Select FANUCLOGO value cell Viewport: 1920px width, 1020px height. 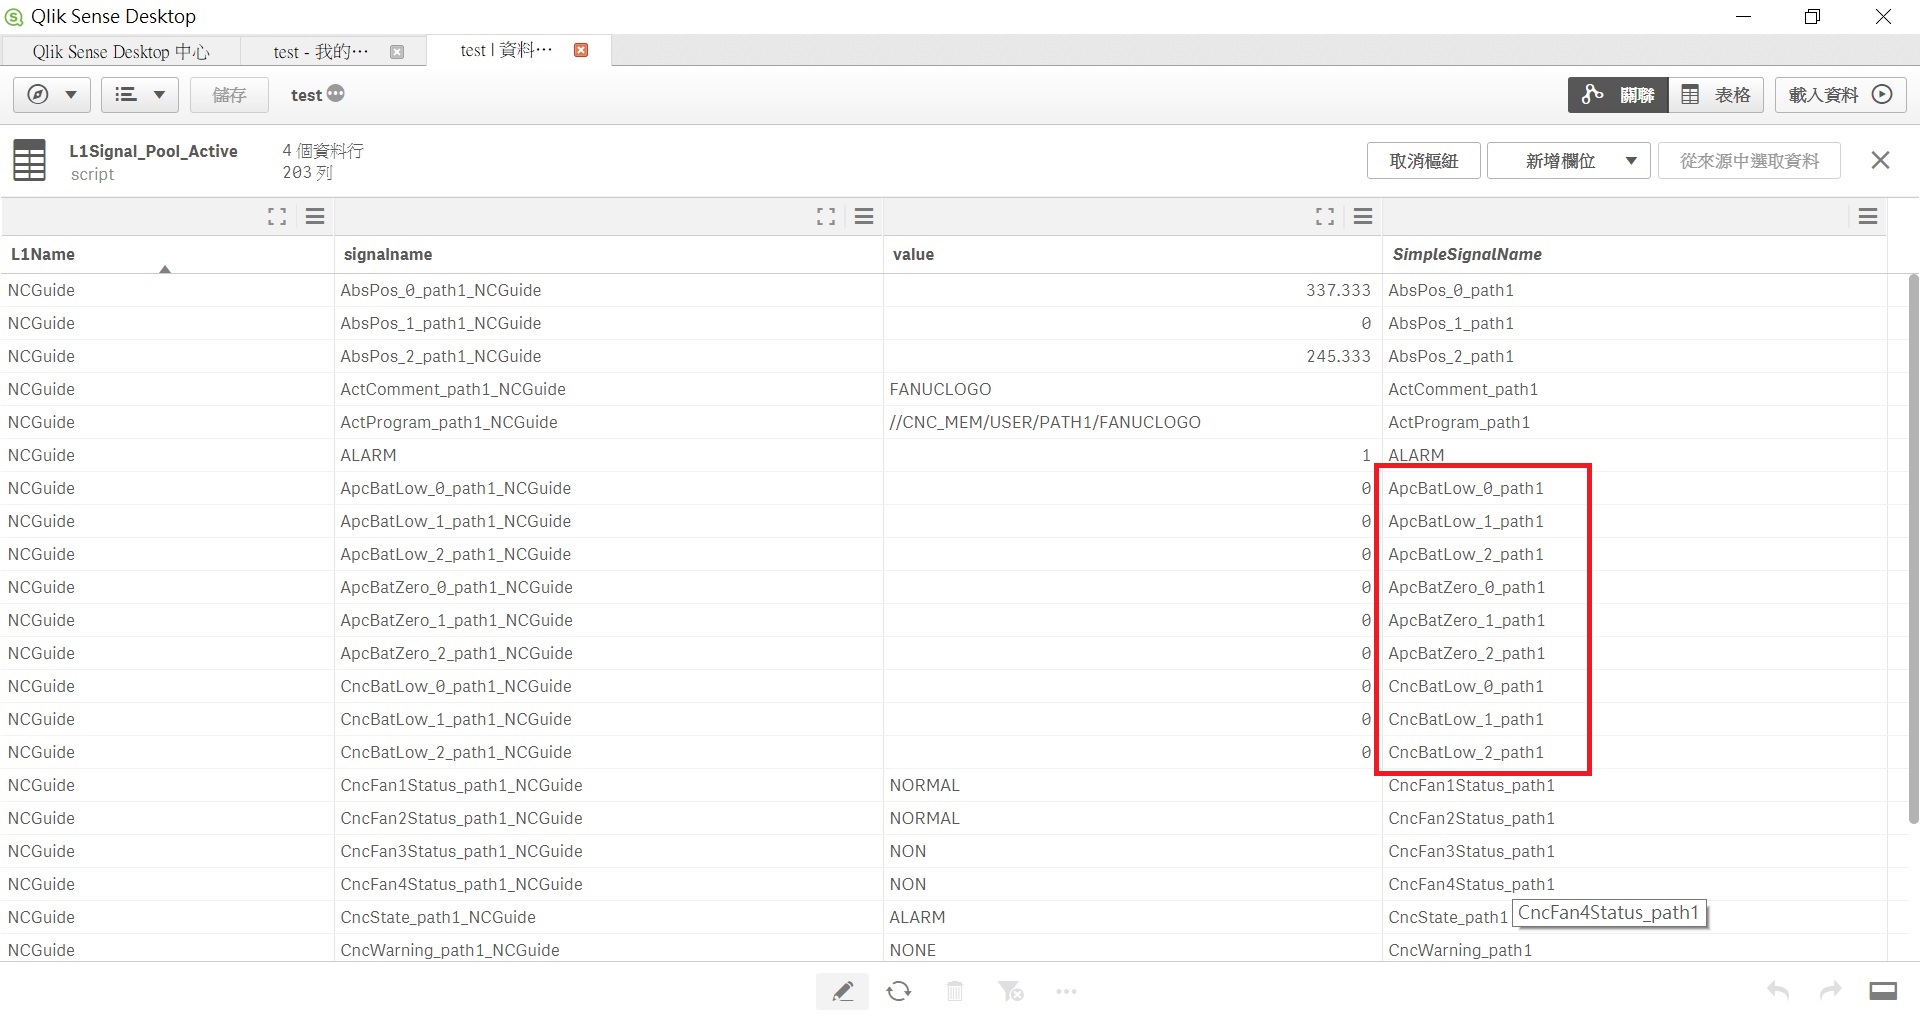(x=1132, y=389)
